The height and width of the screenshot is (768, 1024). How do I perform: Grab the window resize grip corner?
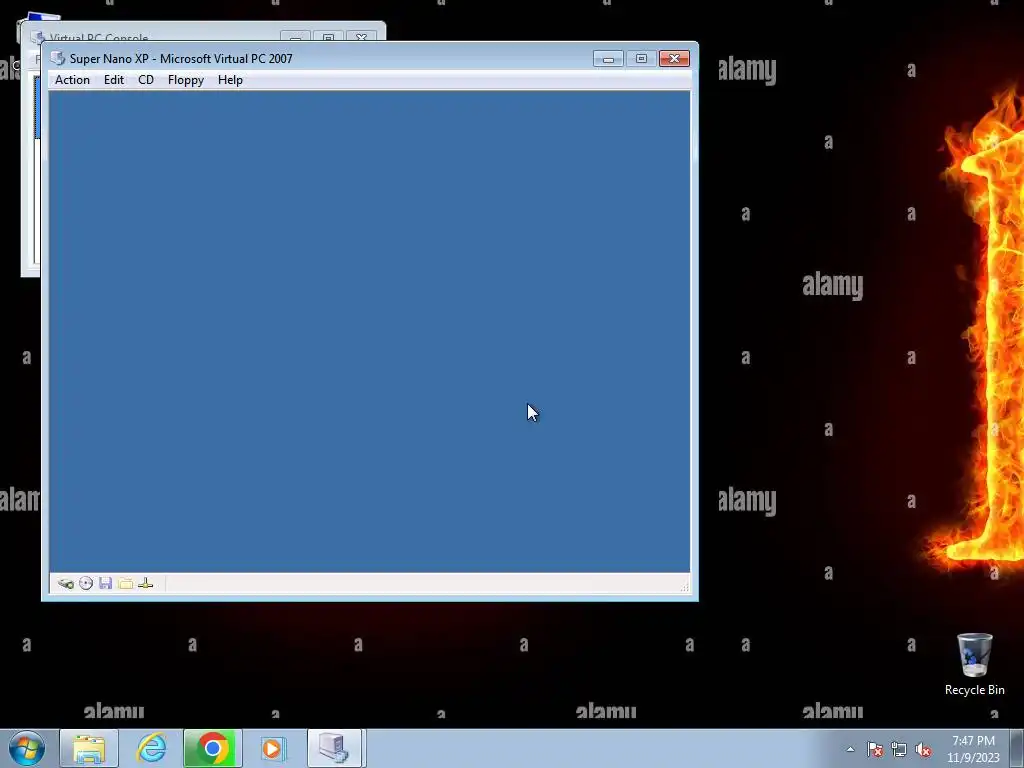[684, 587]
